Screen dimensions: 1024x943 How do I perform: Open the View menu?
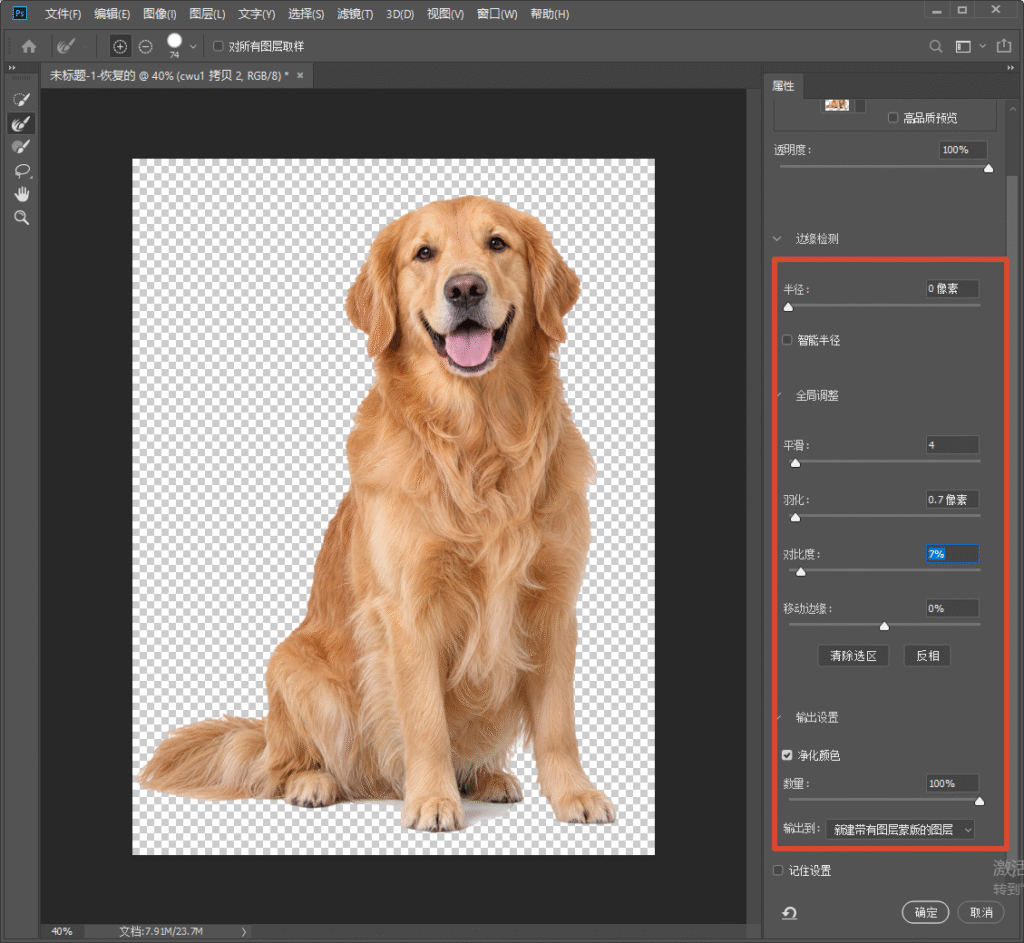tap(445, 14)
